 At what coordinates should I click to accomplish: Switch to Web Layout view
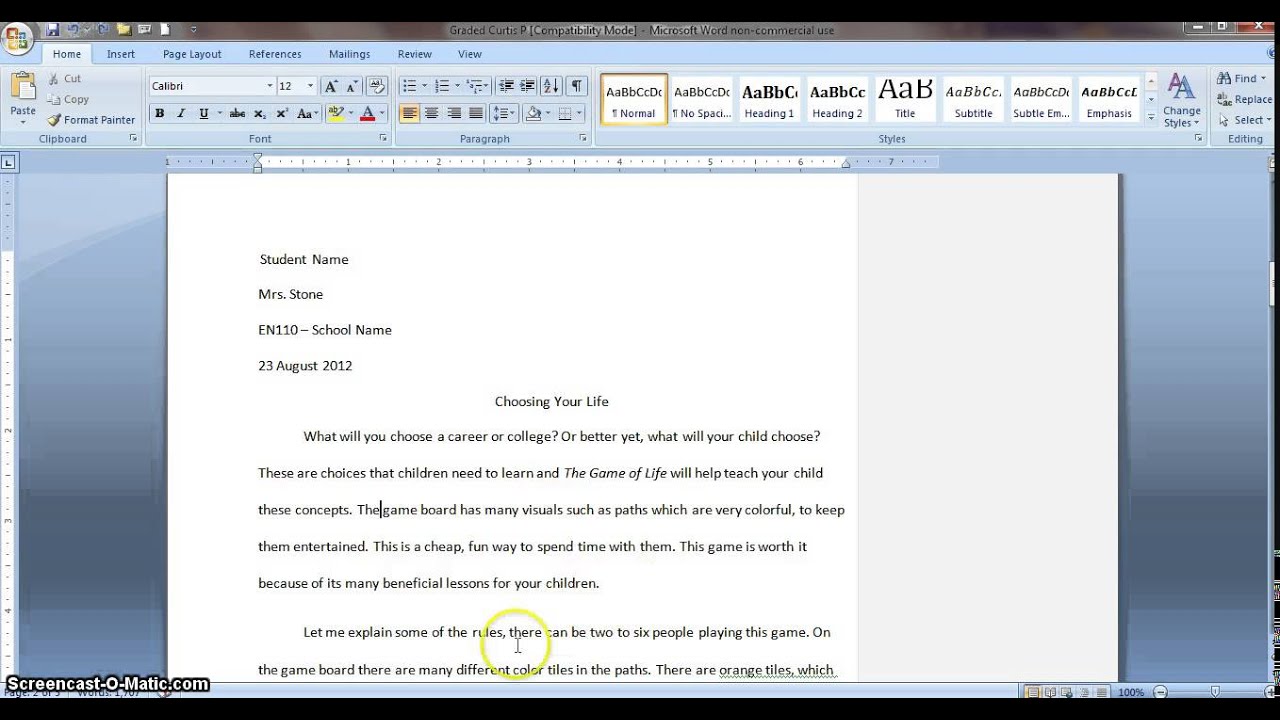tap(1065, 692)
